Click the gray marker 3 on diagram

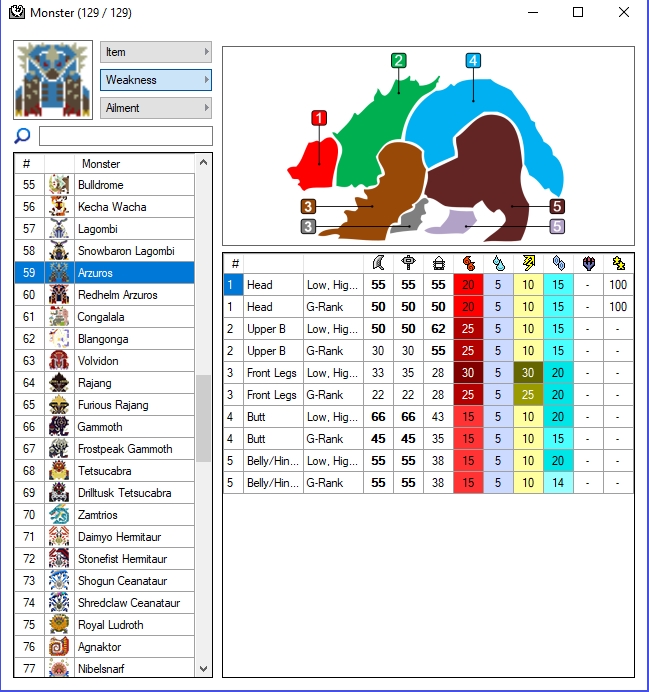tap(308, 226)
